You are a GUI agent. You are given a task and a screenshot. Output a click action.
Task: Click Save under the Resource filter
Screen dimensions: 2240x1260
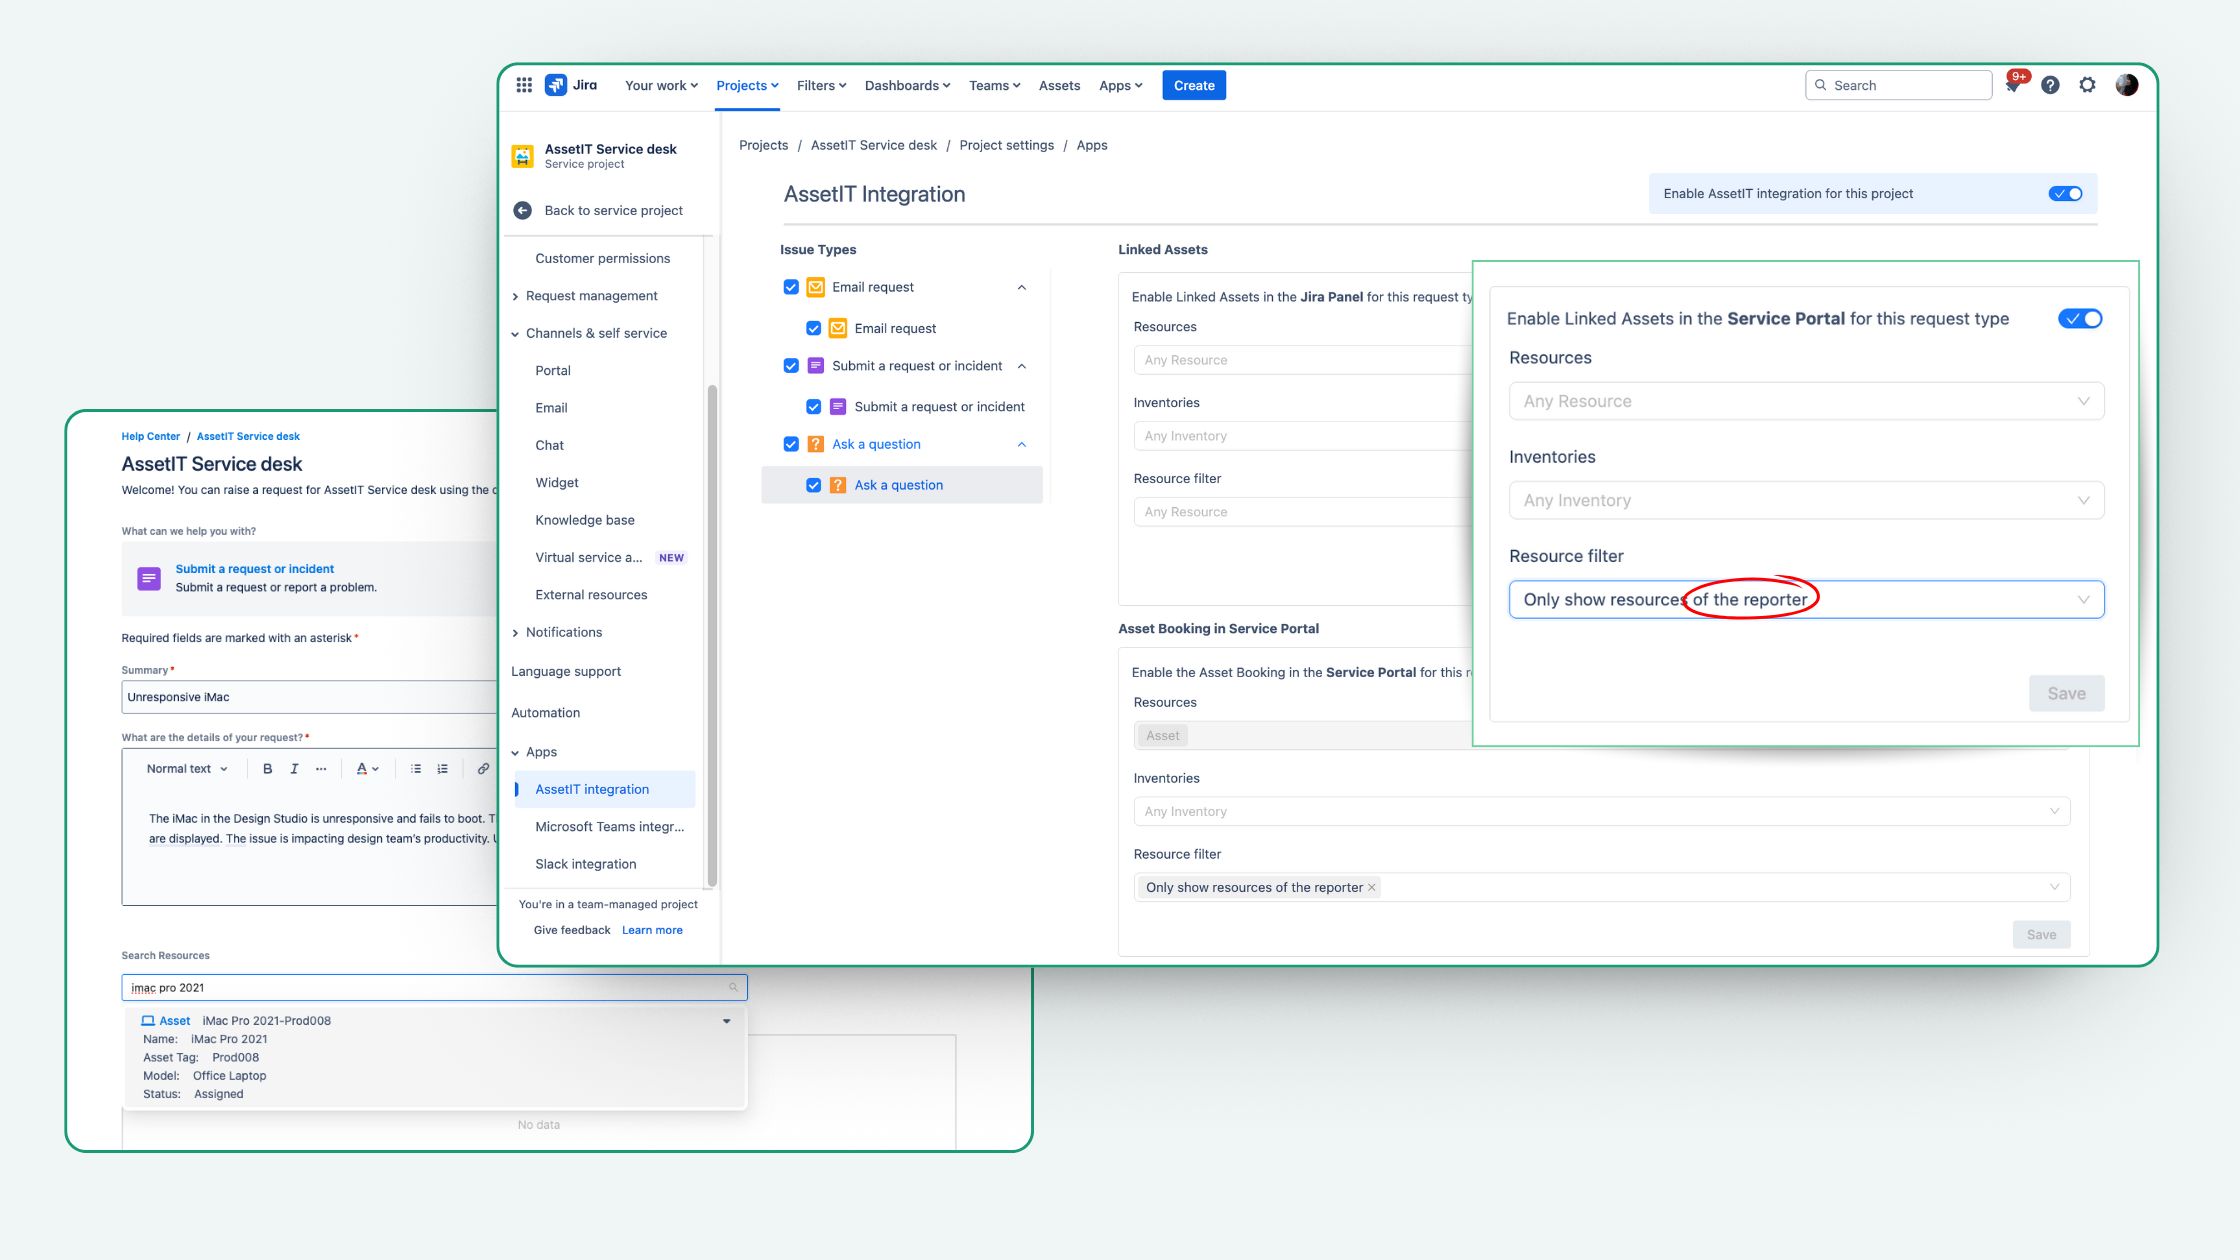[x=2066, y=692]
